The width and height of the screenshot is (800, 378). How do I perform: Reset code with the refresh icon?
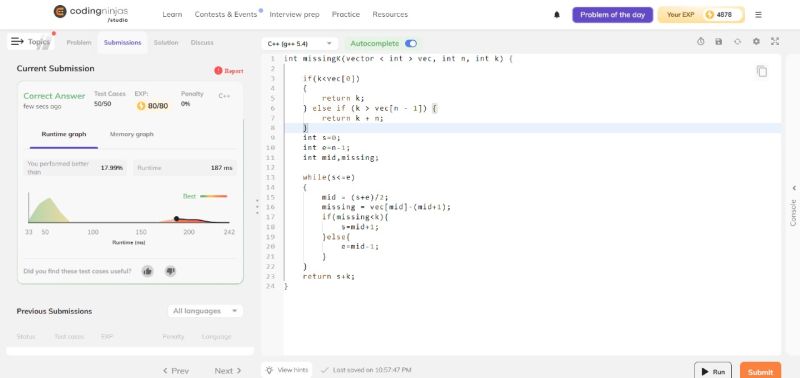[737, 42]
